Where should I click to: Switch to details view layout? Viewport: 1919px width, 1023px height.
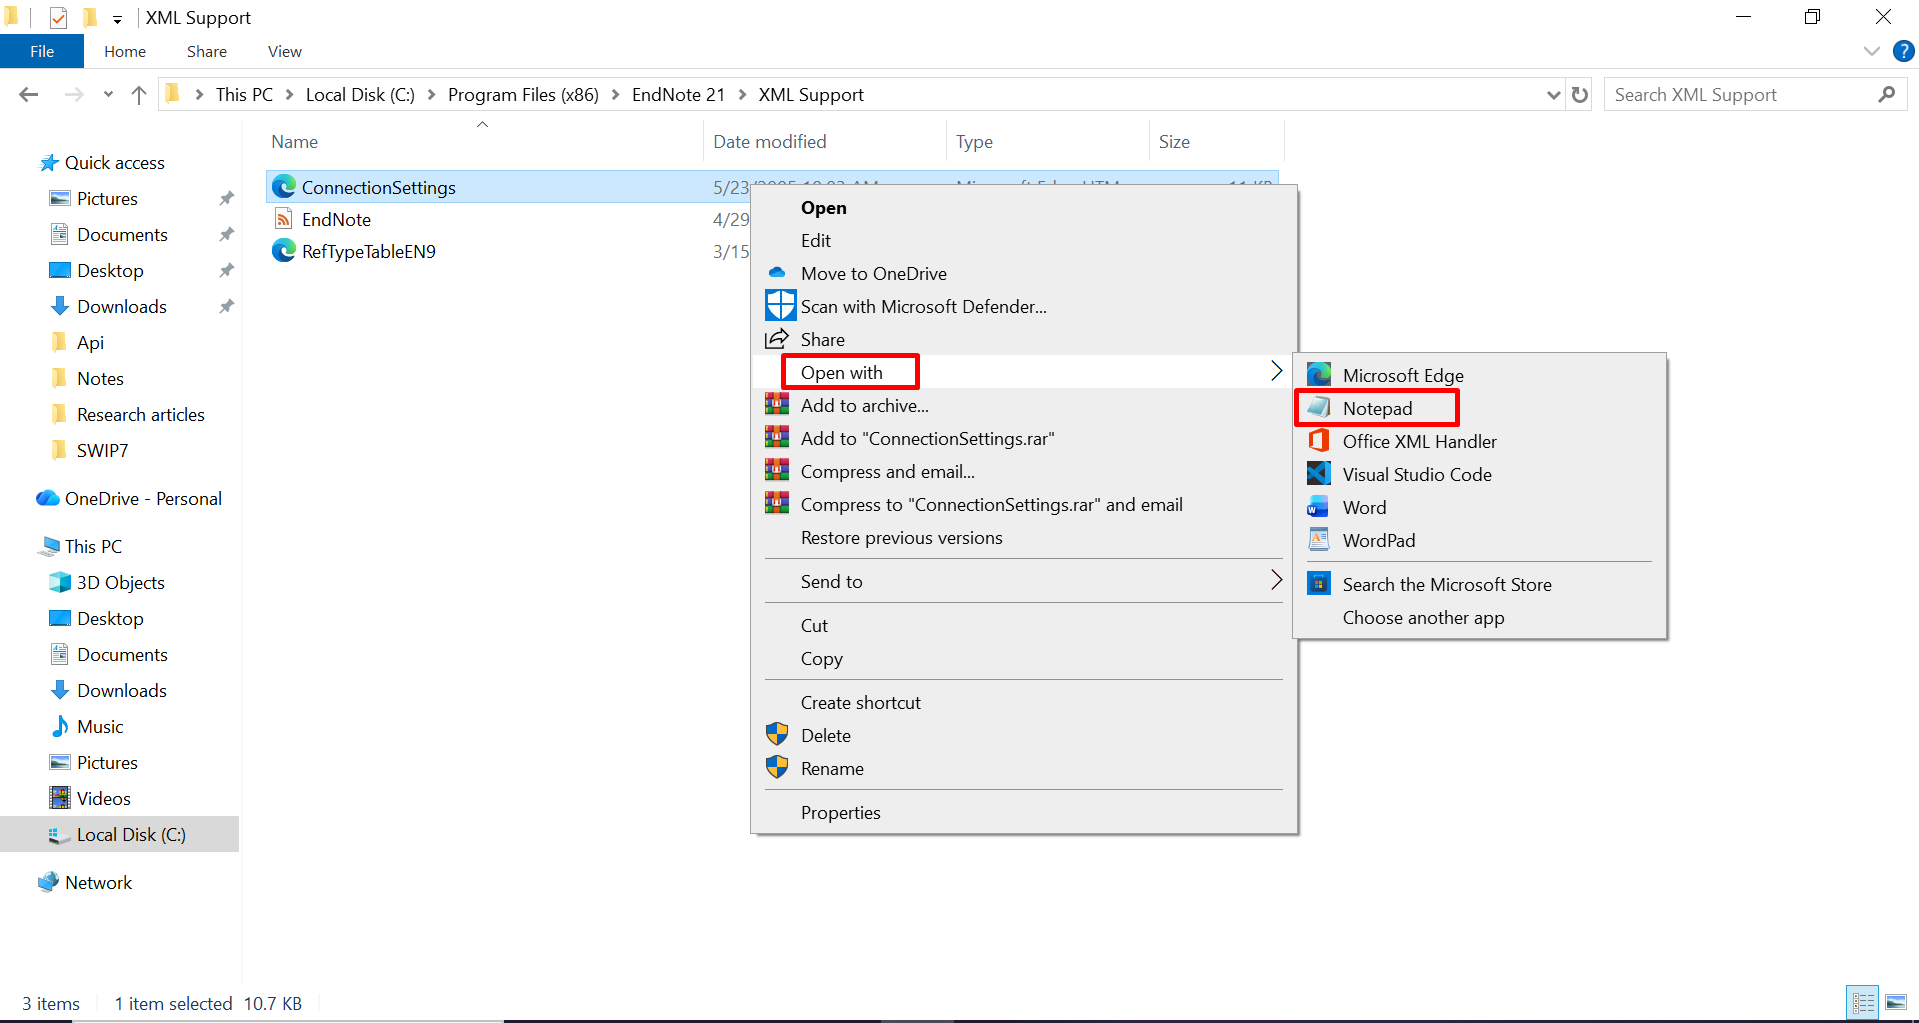pyautogui.click(x=1863, y=1002)
